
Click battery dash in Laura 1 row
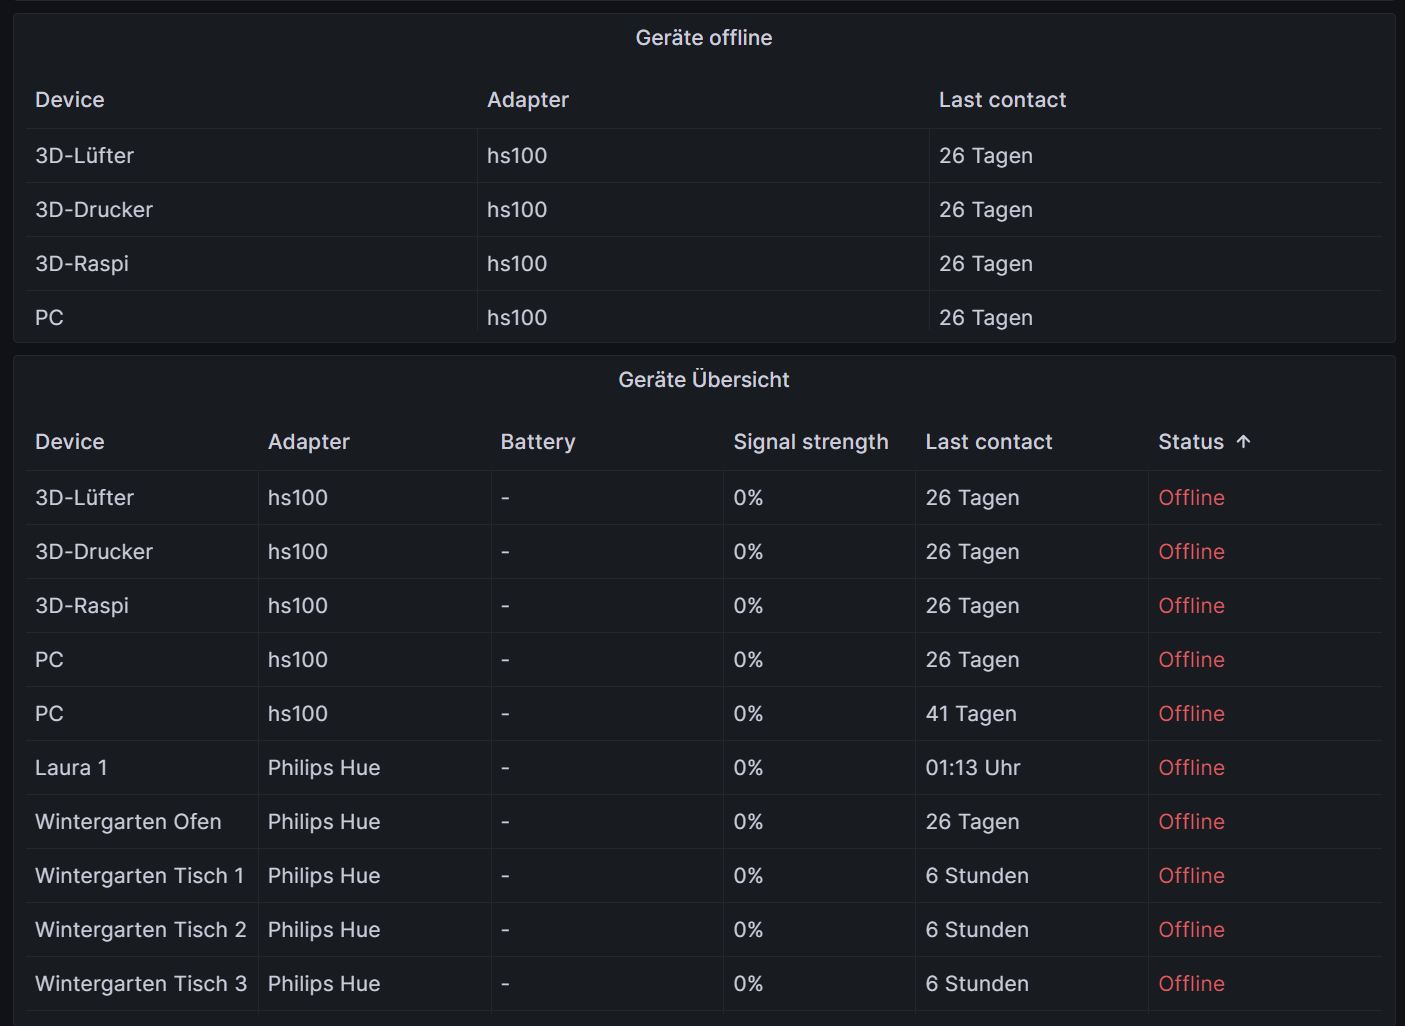tap(505, 768)
